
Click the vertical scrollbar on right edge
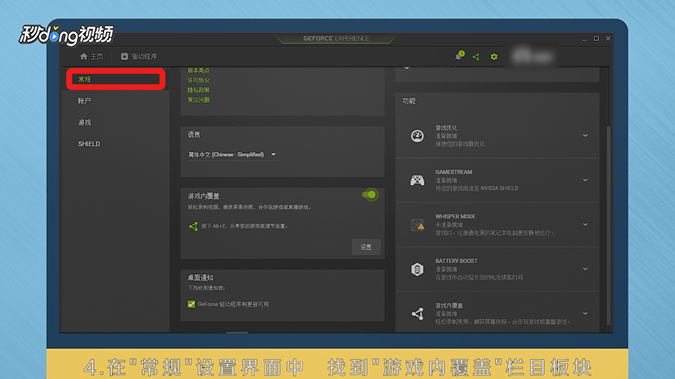[608, 225]
